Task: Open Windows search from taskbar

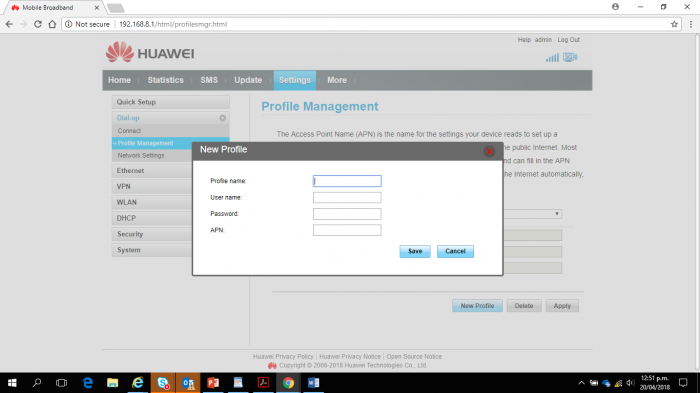Action: pyautogui.click(x=37, y=383)
